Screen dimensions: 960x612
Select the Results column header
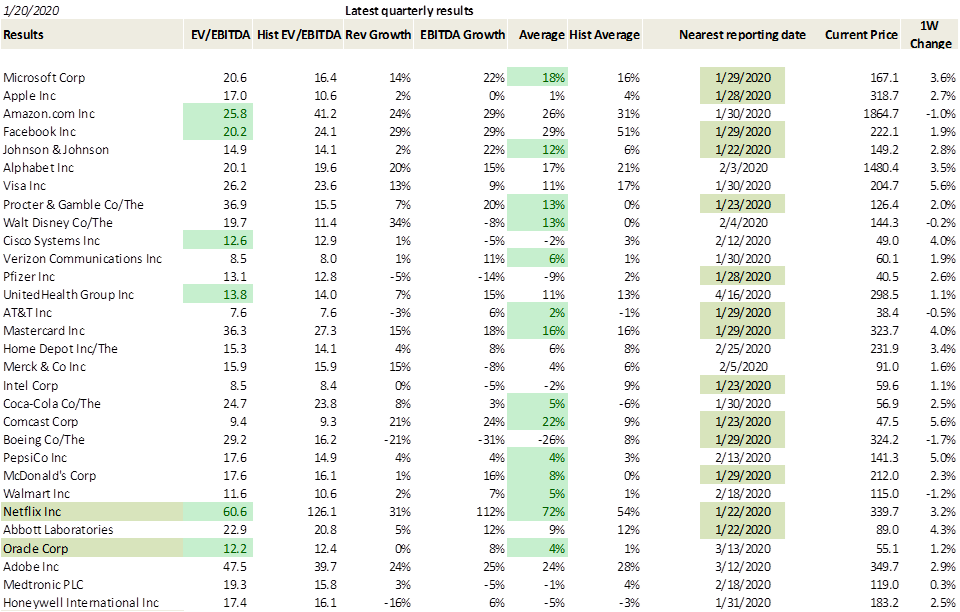pos(23,35)
